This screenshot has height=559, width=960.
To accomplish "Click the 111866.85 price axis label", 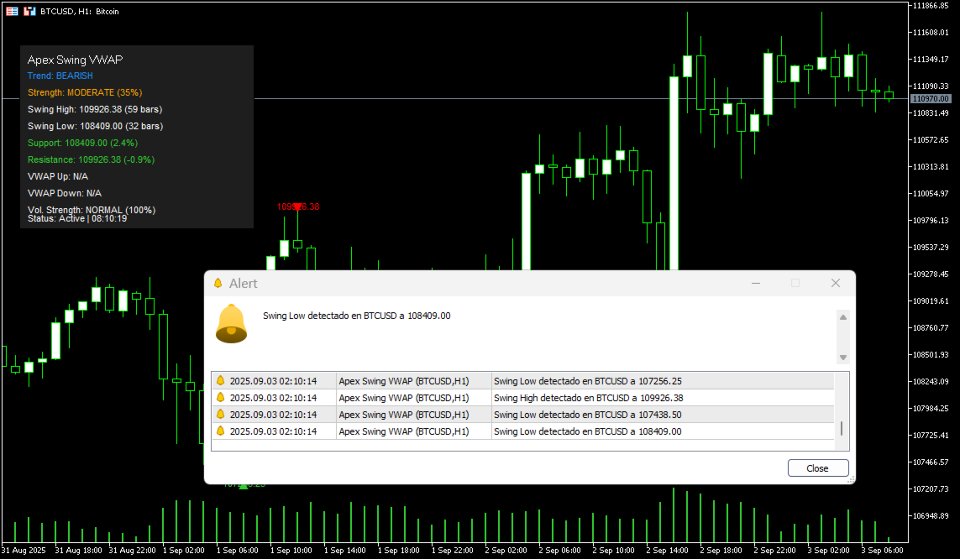I will click(931, 6).
